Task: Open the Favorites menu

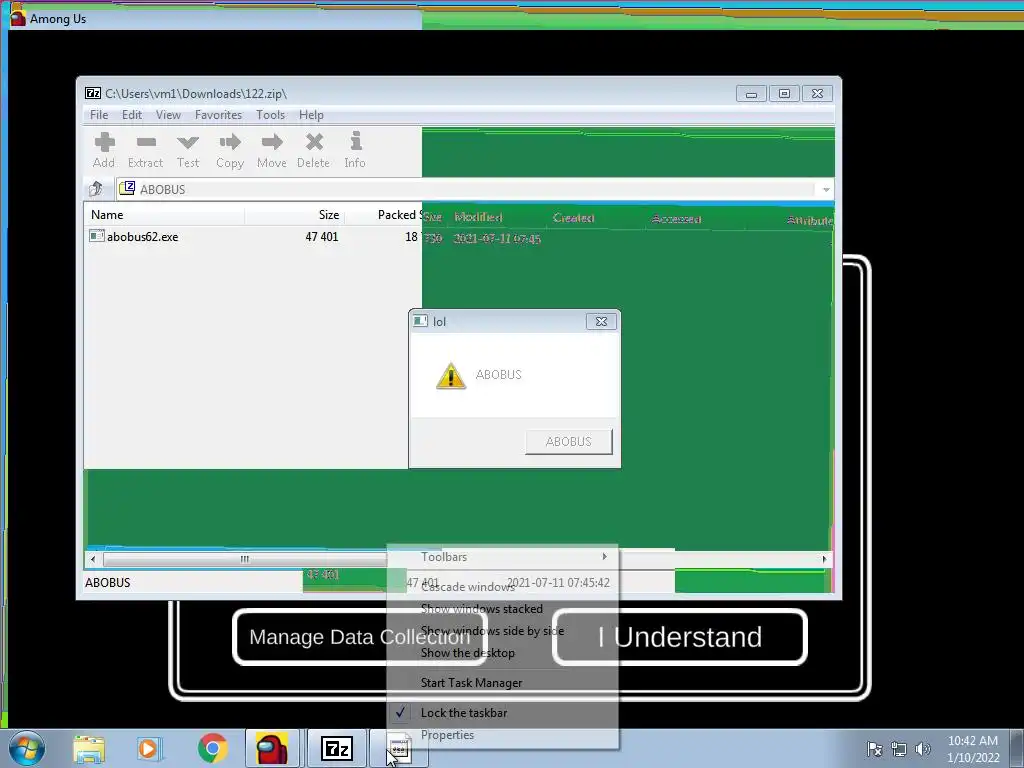Action: 219,115
